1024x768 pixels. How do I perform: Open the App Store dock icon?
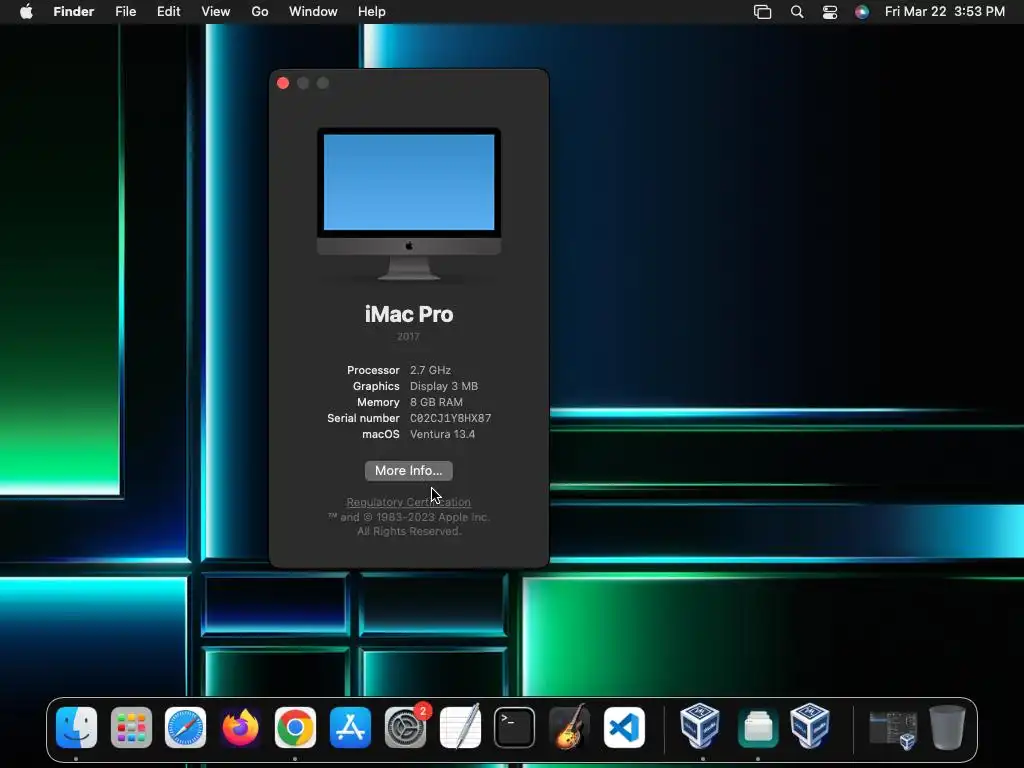click(x=350, y=727)
